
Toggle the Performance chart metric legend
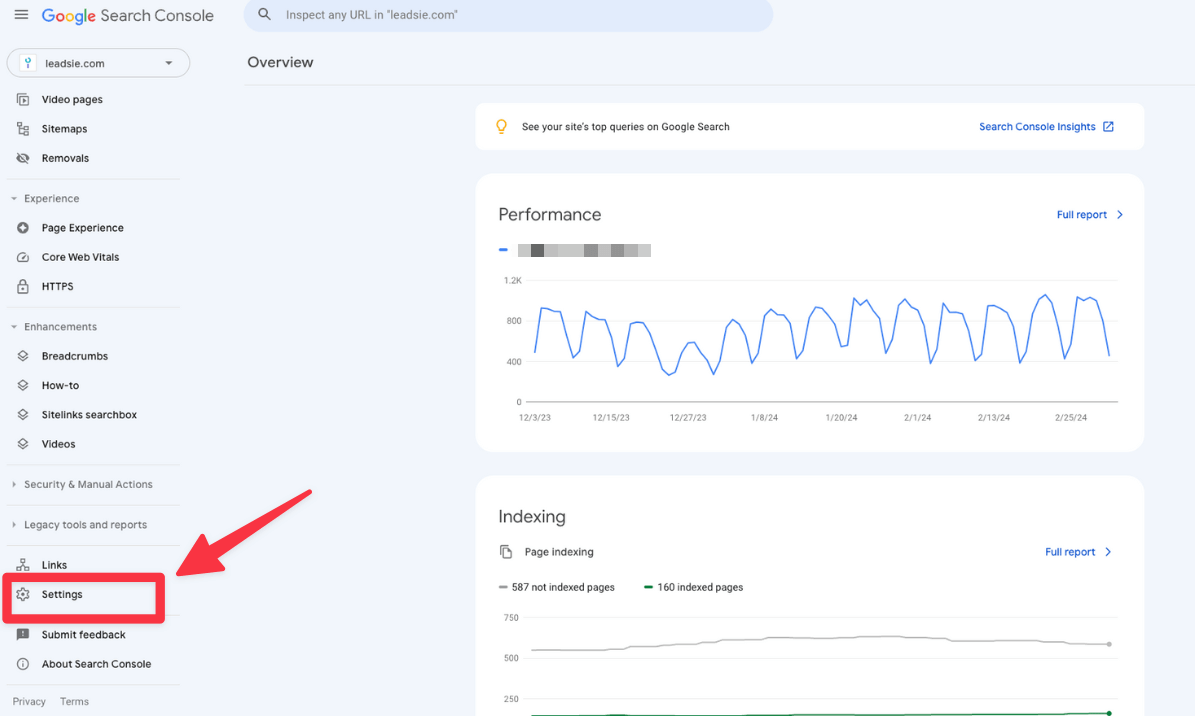click(575, 250)
